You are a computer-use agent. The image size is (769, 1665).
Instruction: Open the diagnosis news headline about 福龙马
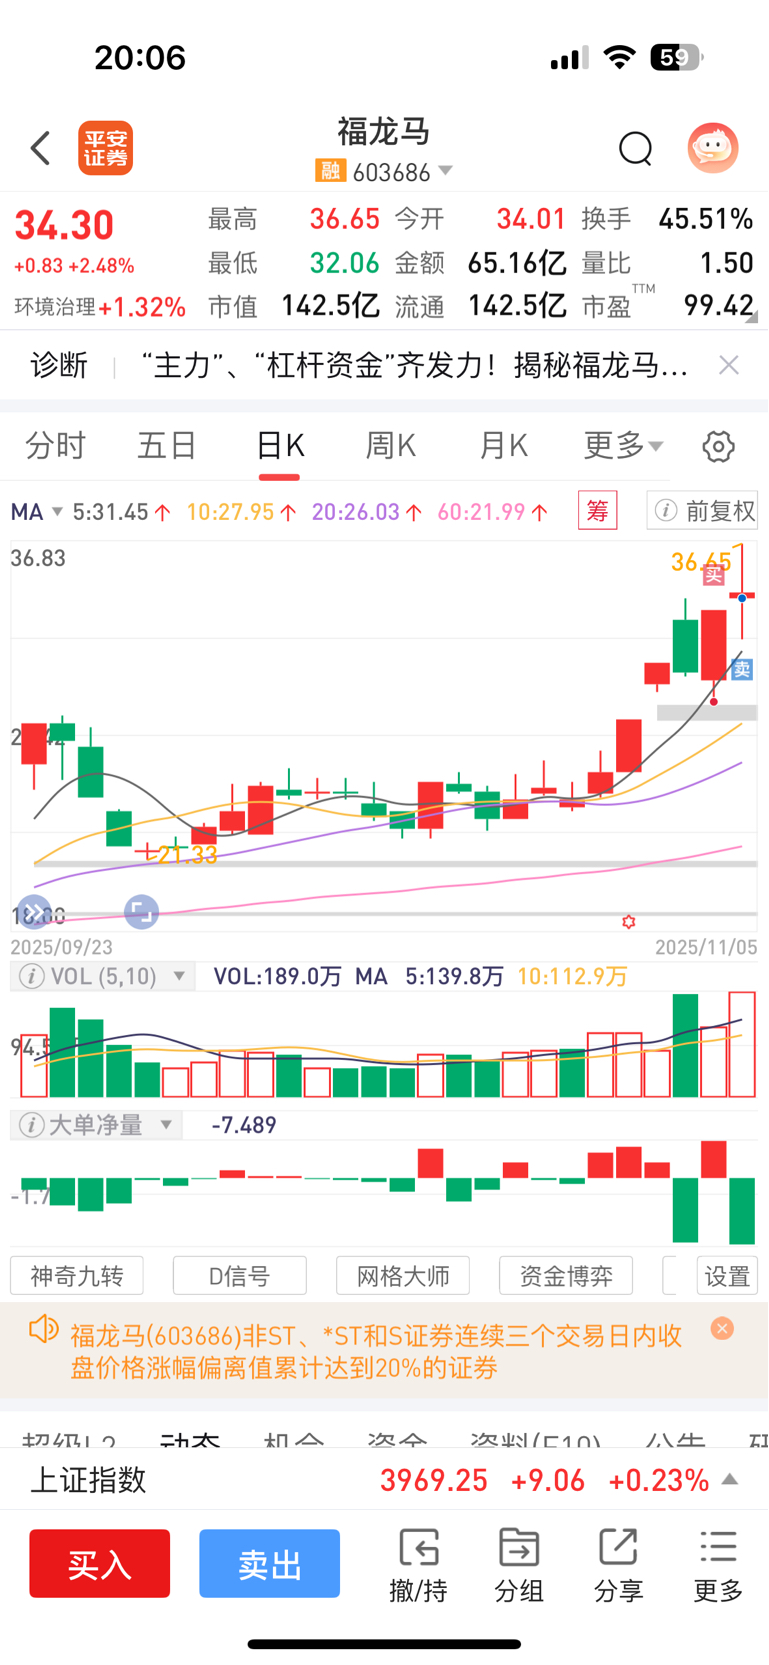click(414, 366)
